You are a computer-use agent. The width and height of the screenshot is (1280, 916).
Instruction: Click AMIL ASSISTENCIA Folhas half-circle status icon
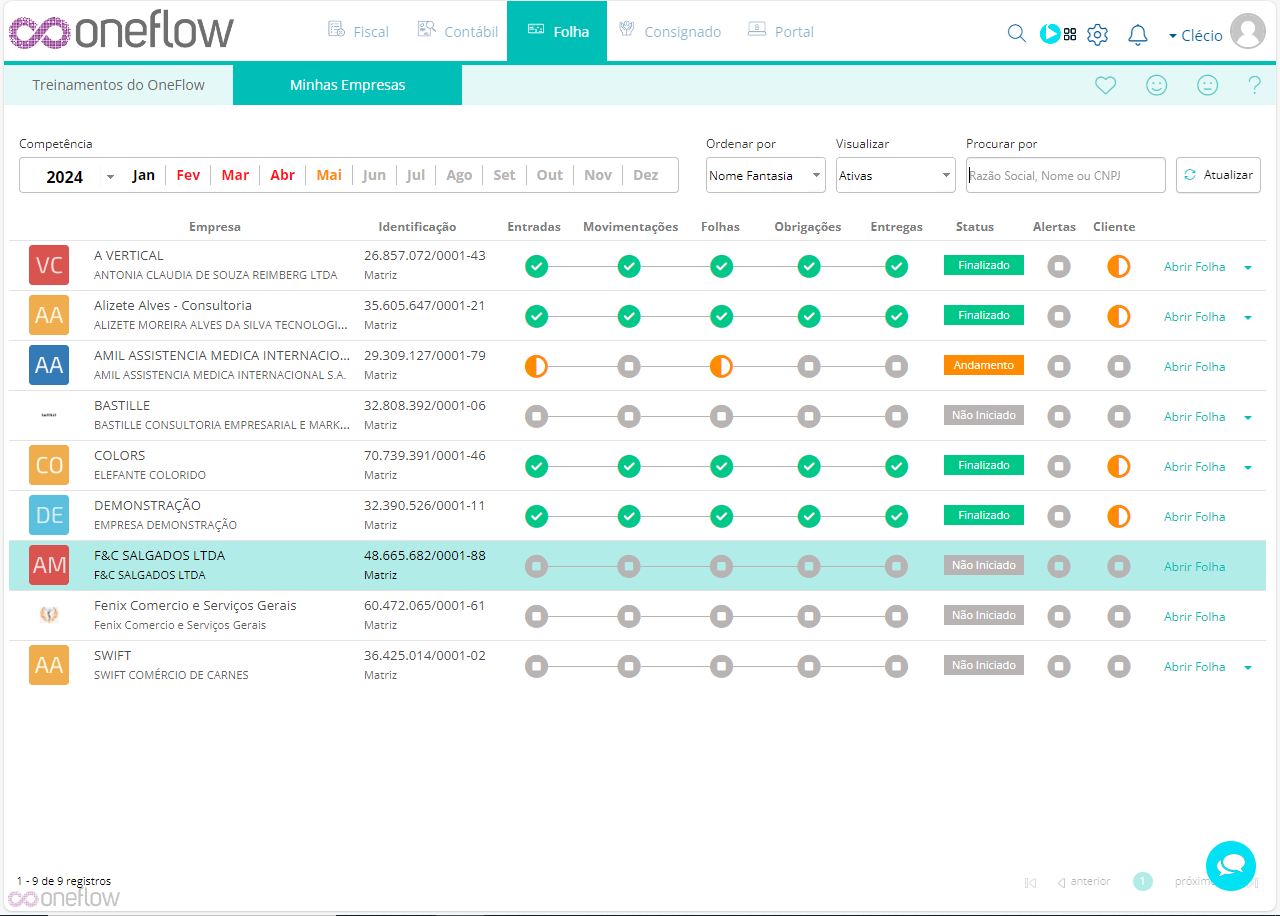(x=721, y=366)
